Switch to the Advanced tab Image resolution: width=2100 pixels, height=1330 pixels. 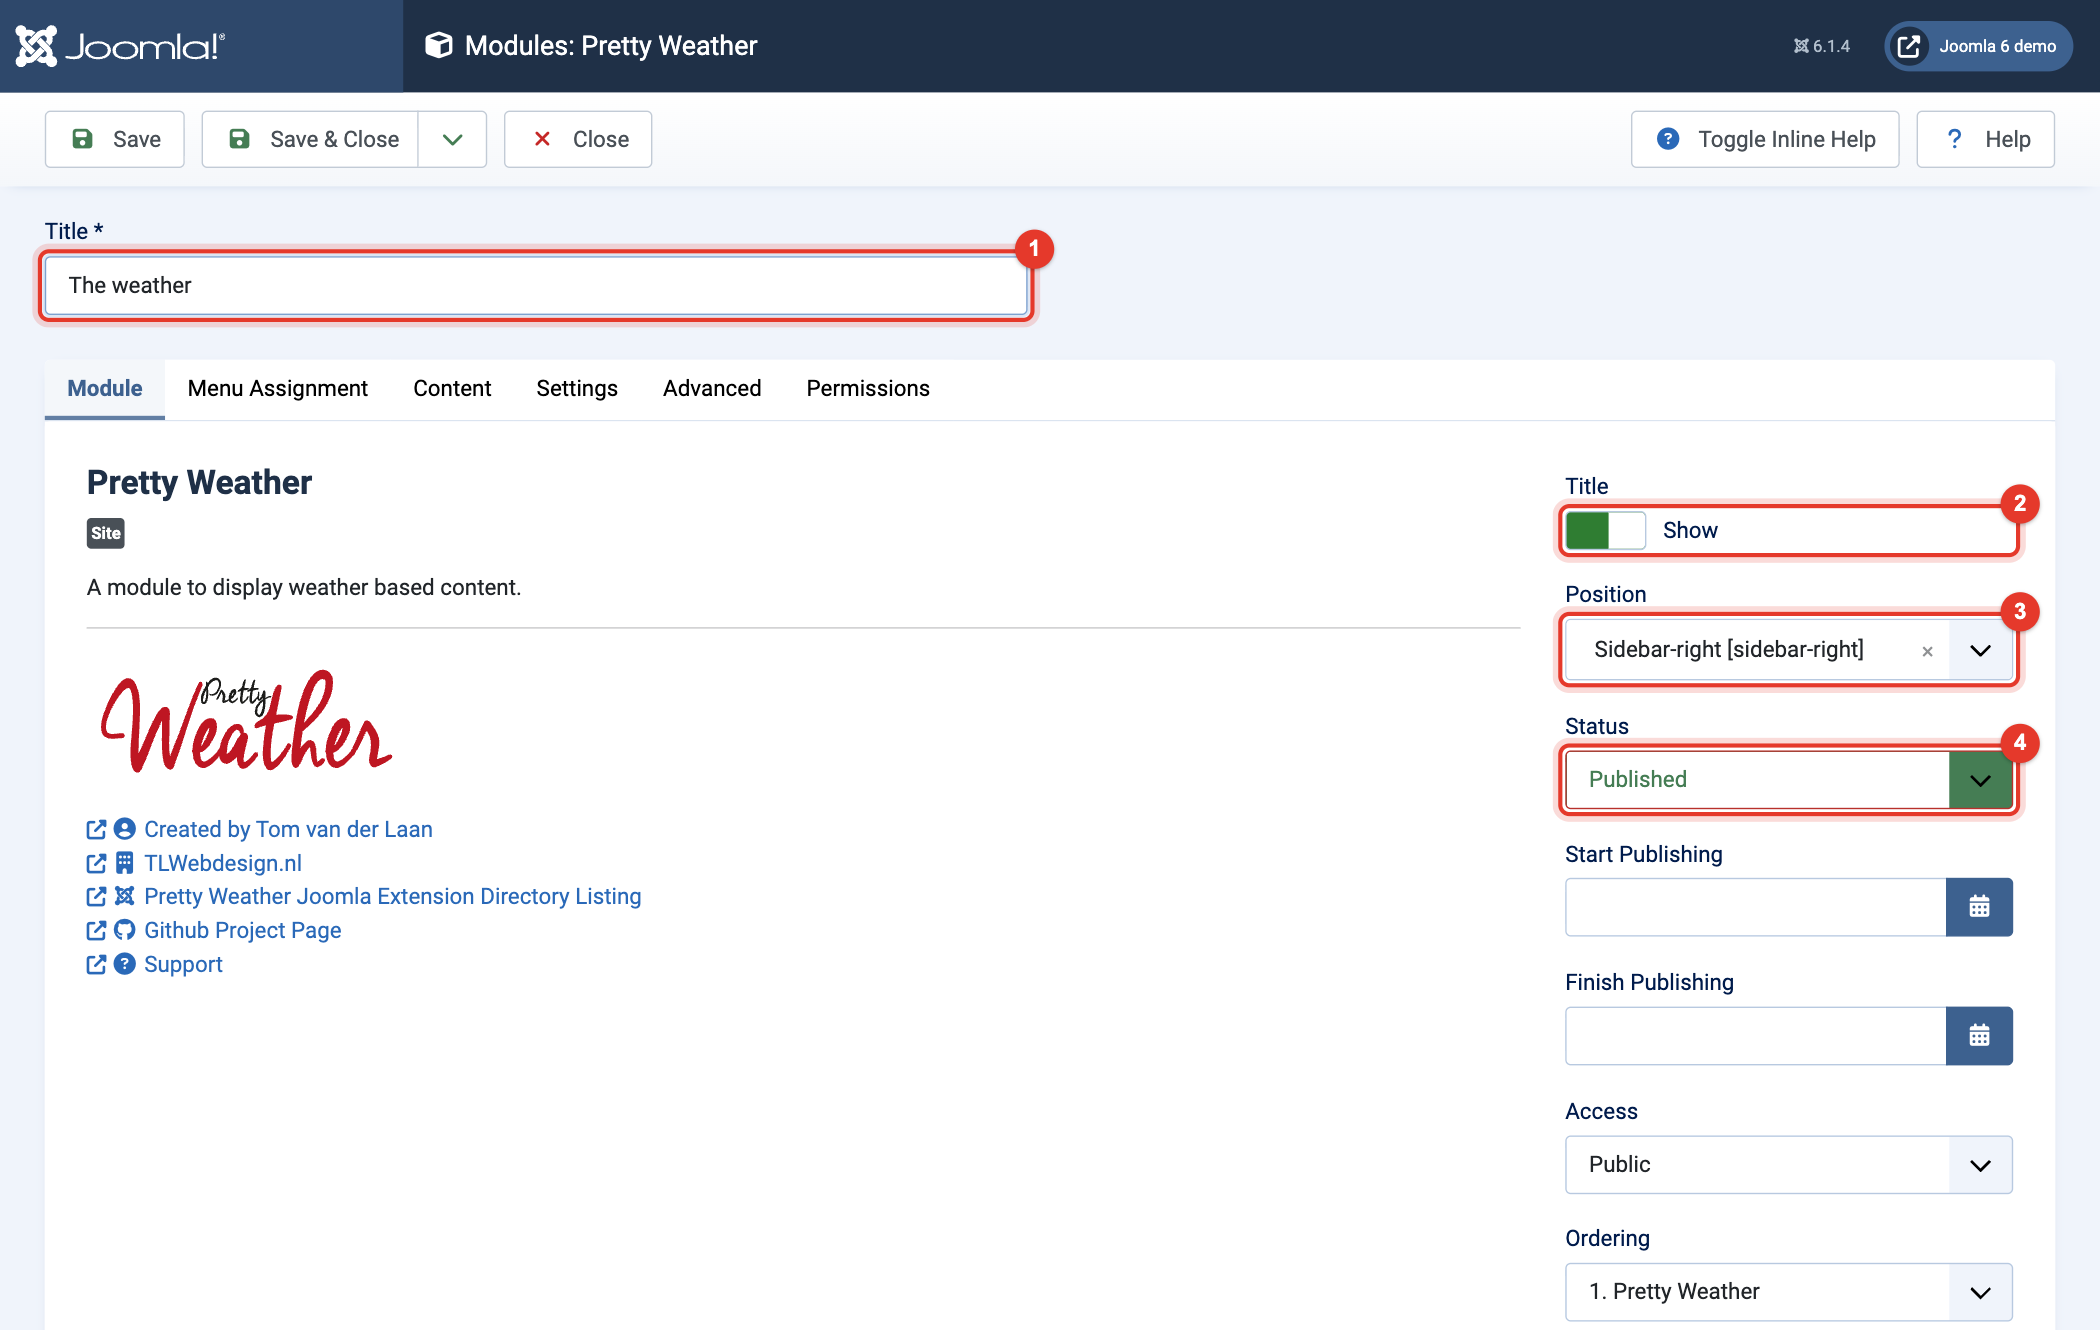tap(712, 388)
